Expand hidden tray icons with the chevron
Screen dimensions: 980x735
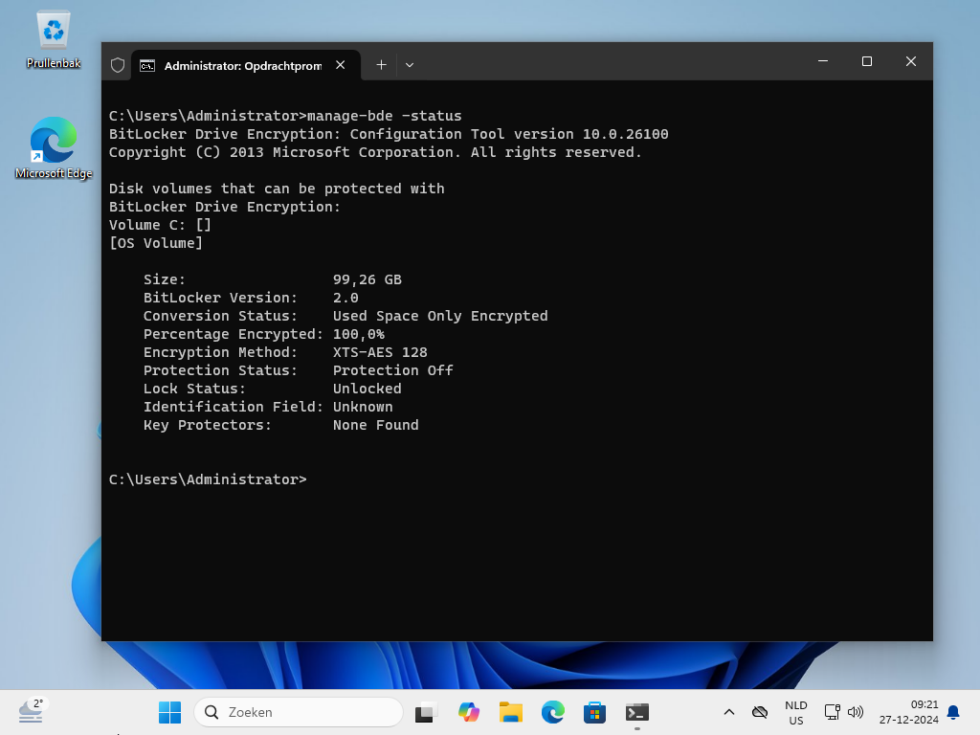[x=729, y=712]
